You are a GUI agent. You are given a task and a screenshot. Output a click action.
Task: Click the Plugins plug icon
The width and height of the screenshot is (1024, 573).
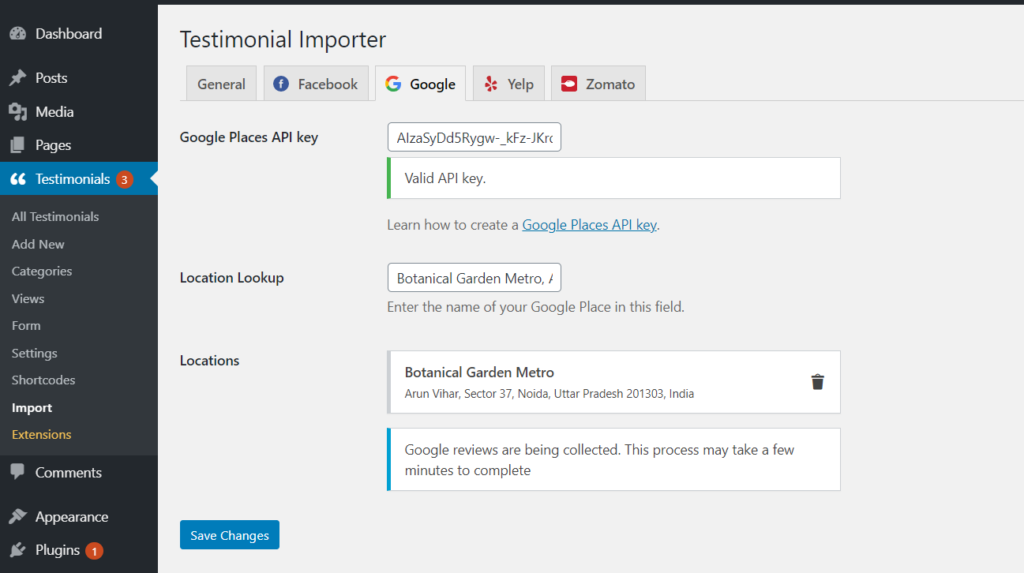click(x=18, y=550)
